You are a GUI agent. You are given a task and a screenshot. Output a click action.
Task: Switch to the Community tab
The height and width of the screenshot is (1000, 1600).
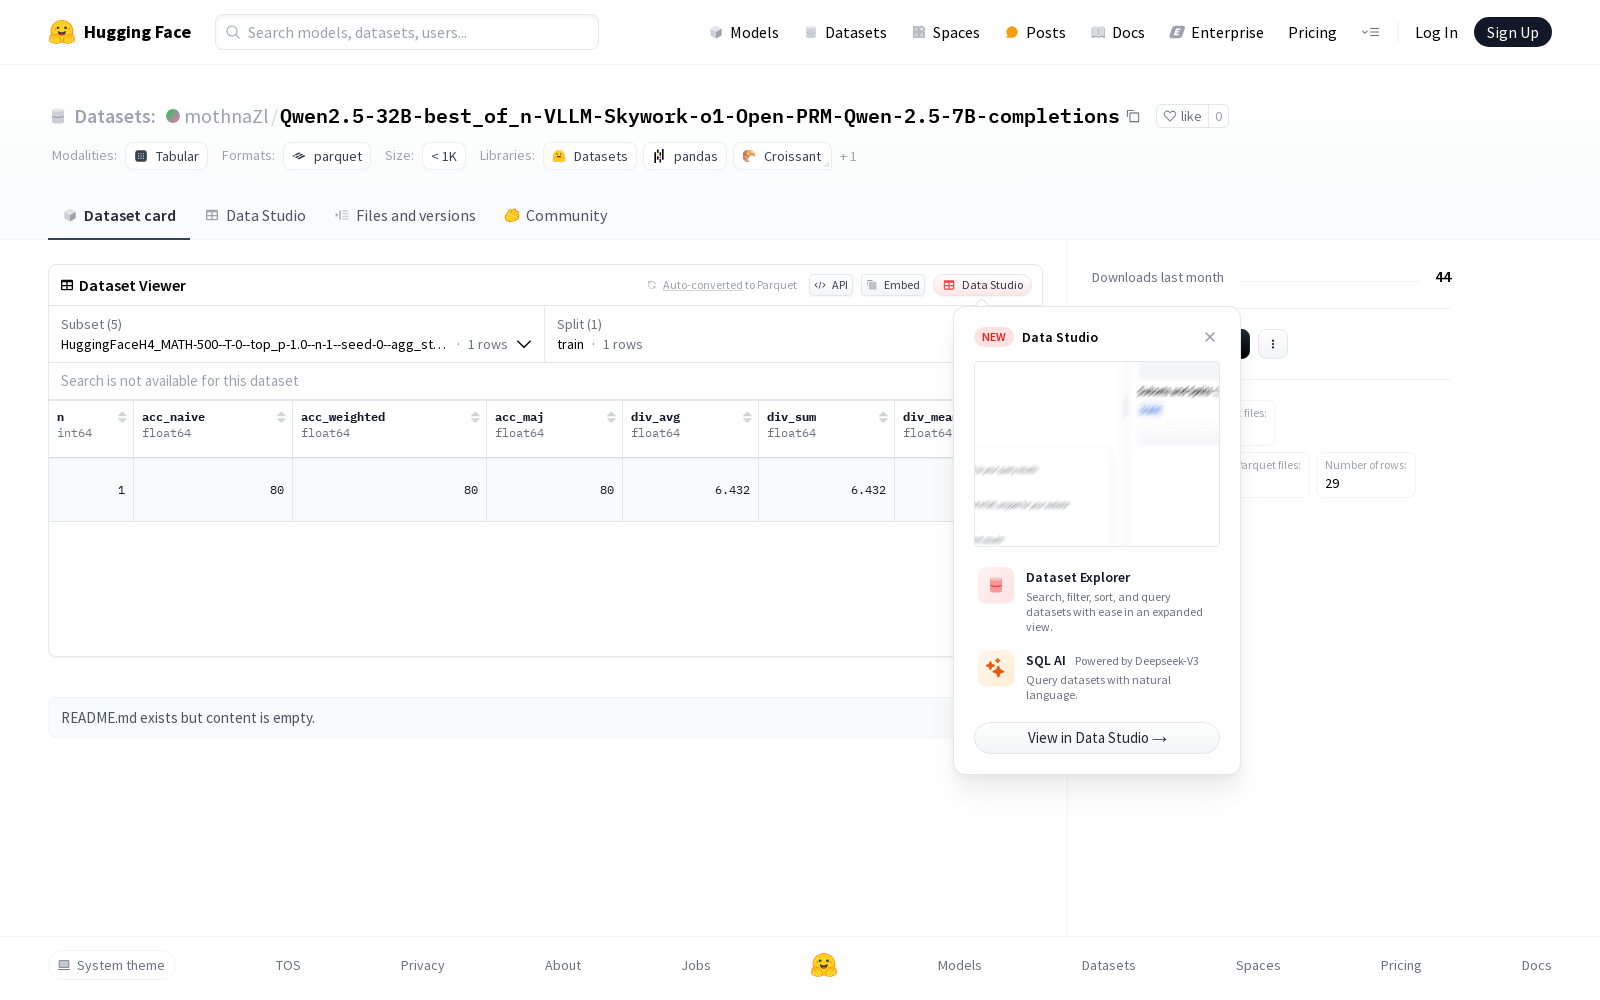[556, 215]
